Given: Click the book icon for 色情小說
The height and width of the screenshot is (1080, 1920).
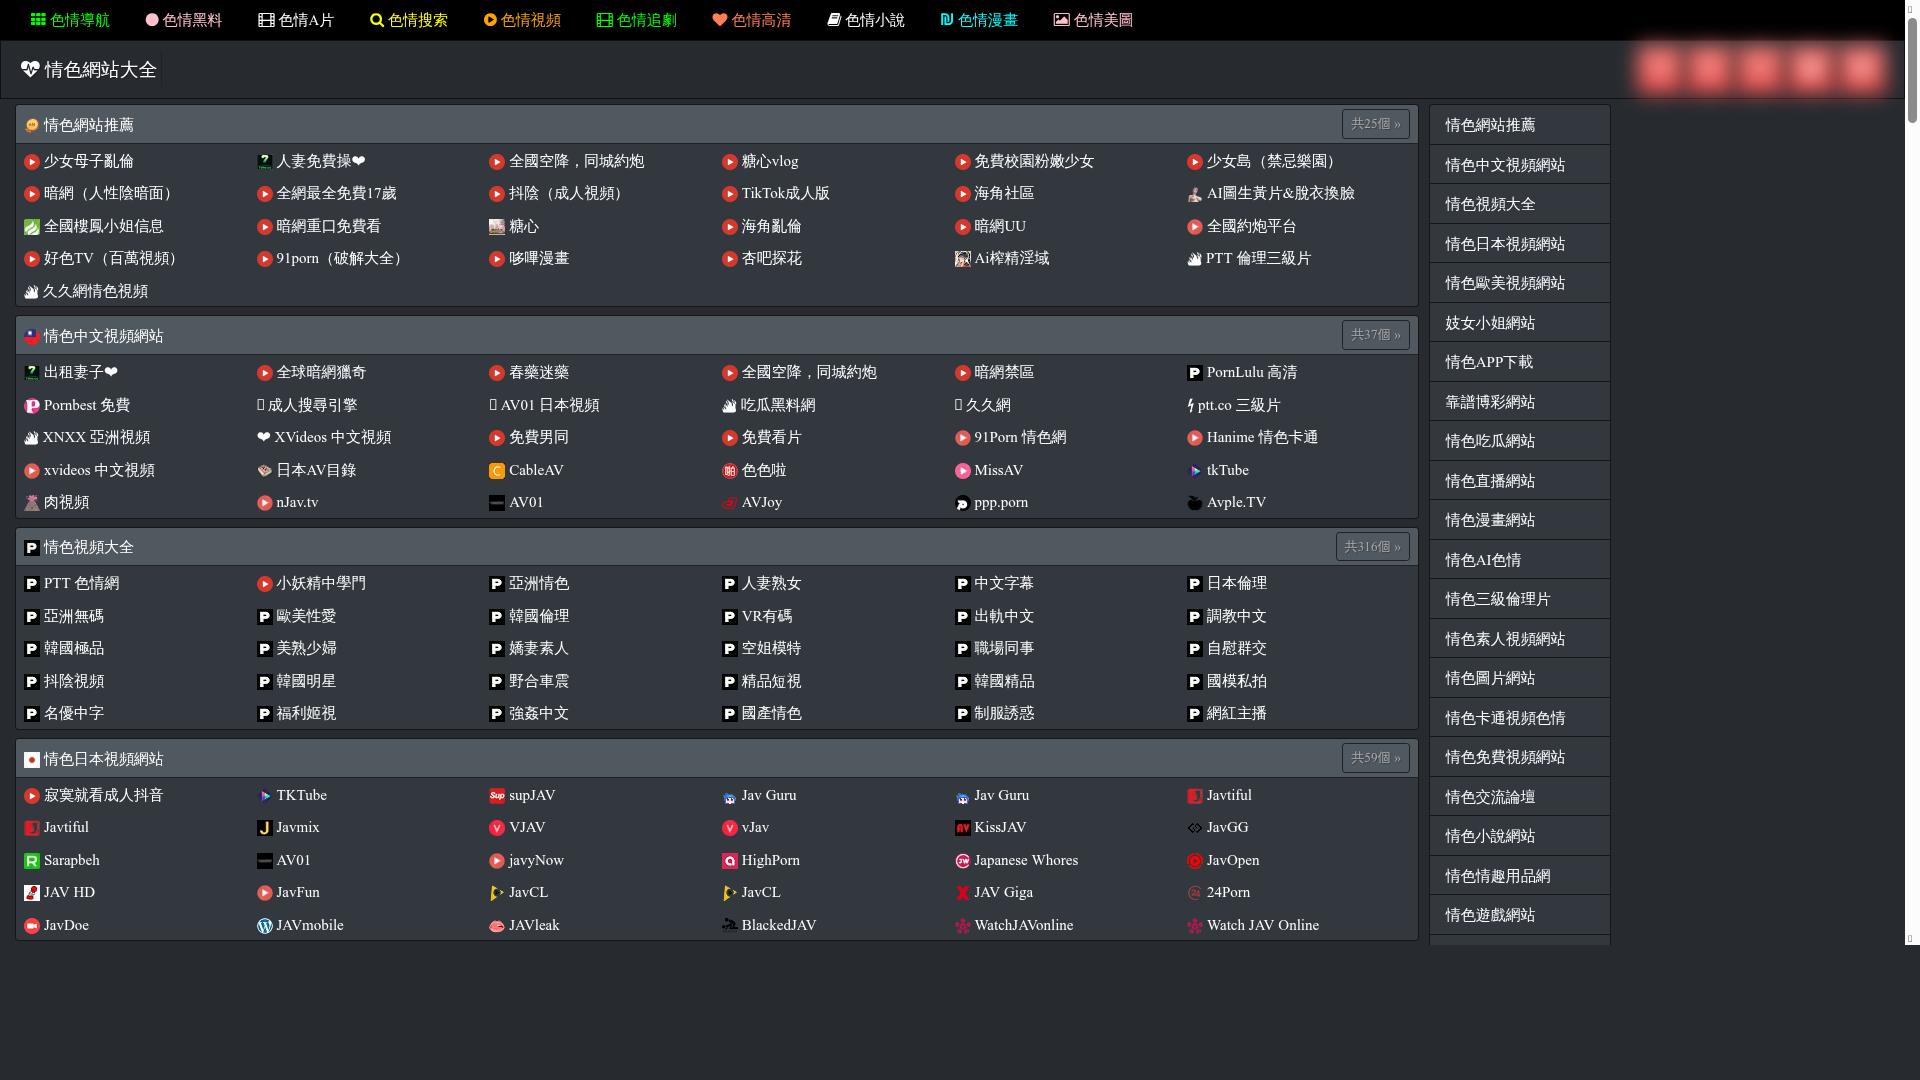Looking at the screenshot, I should (x=834, y=20).
